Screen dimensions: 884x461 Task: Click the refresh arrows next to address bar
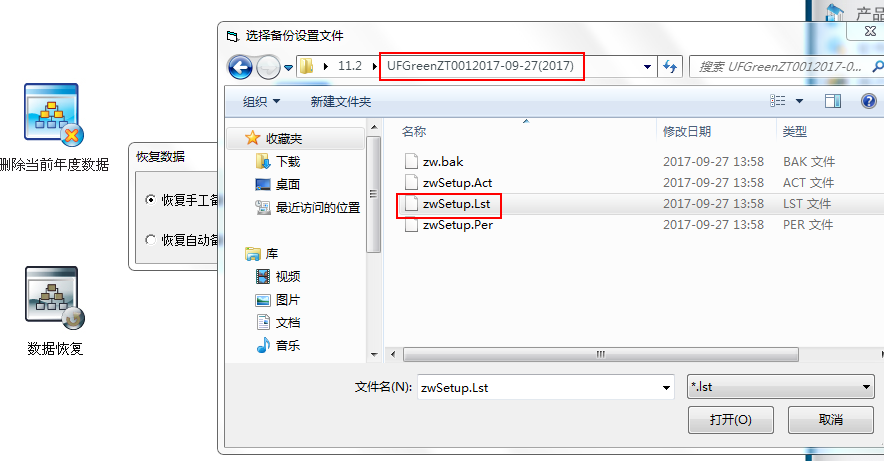670,67
